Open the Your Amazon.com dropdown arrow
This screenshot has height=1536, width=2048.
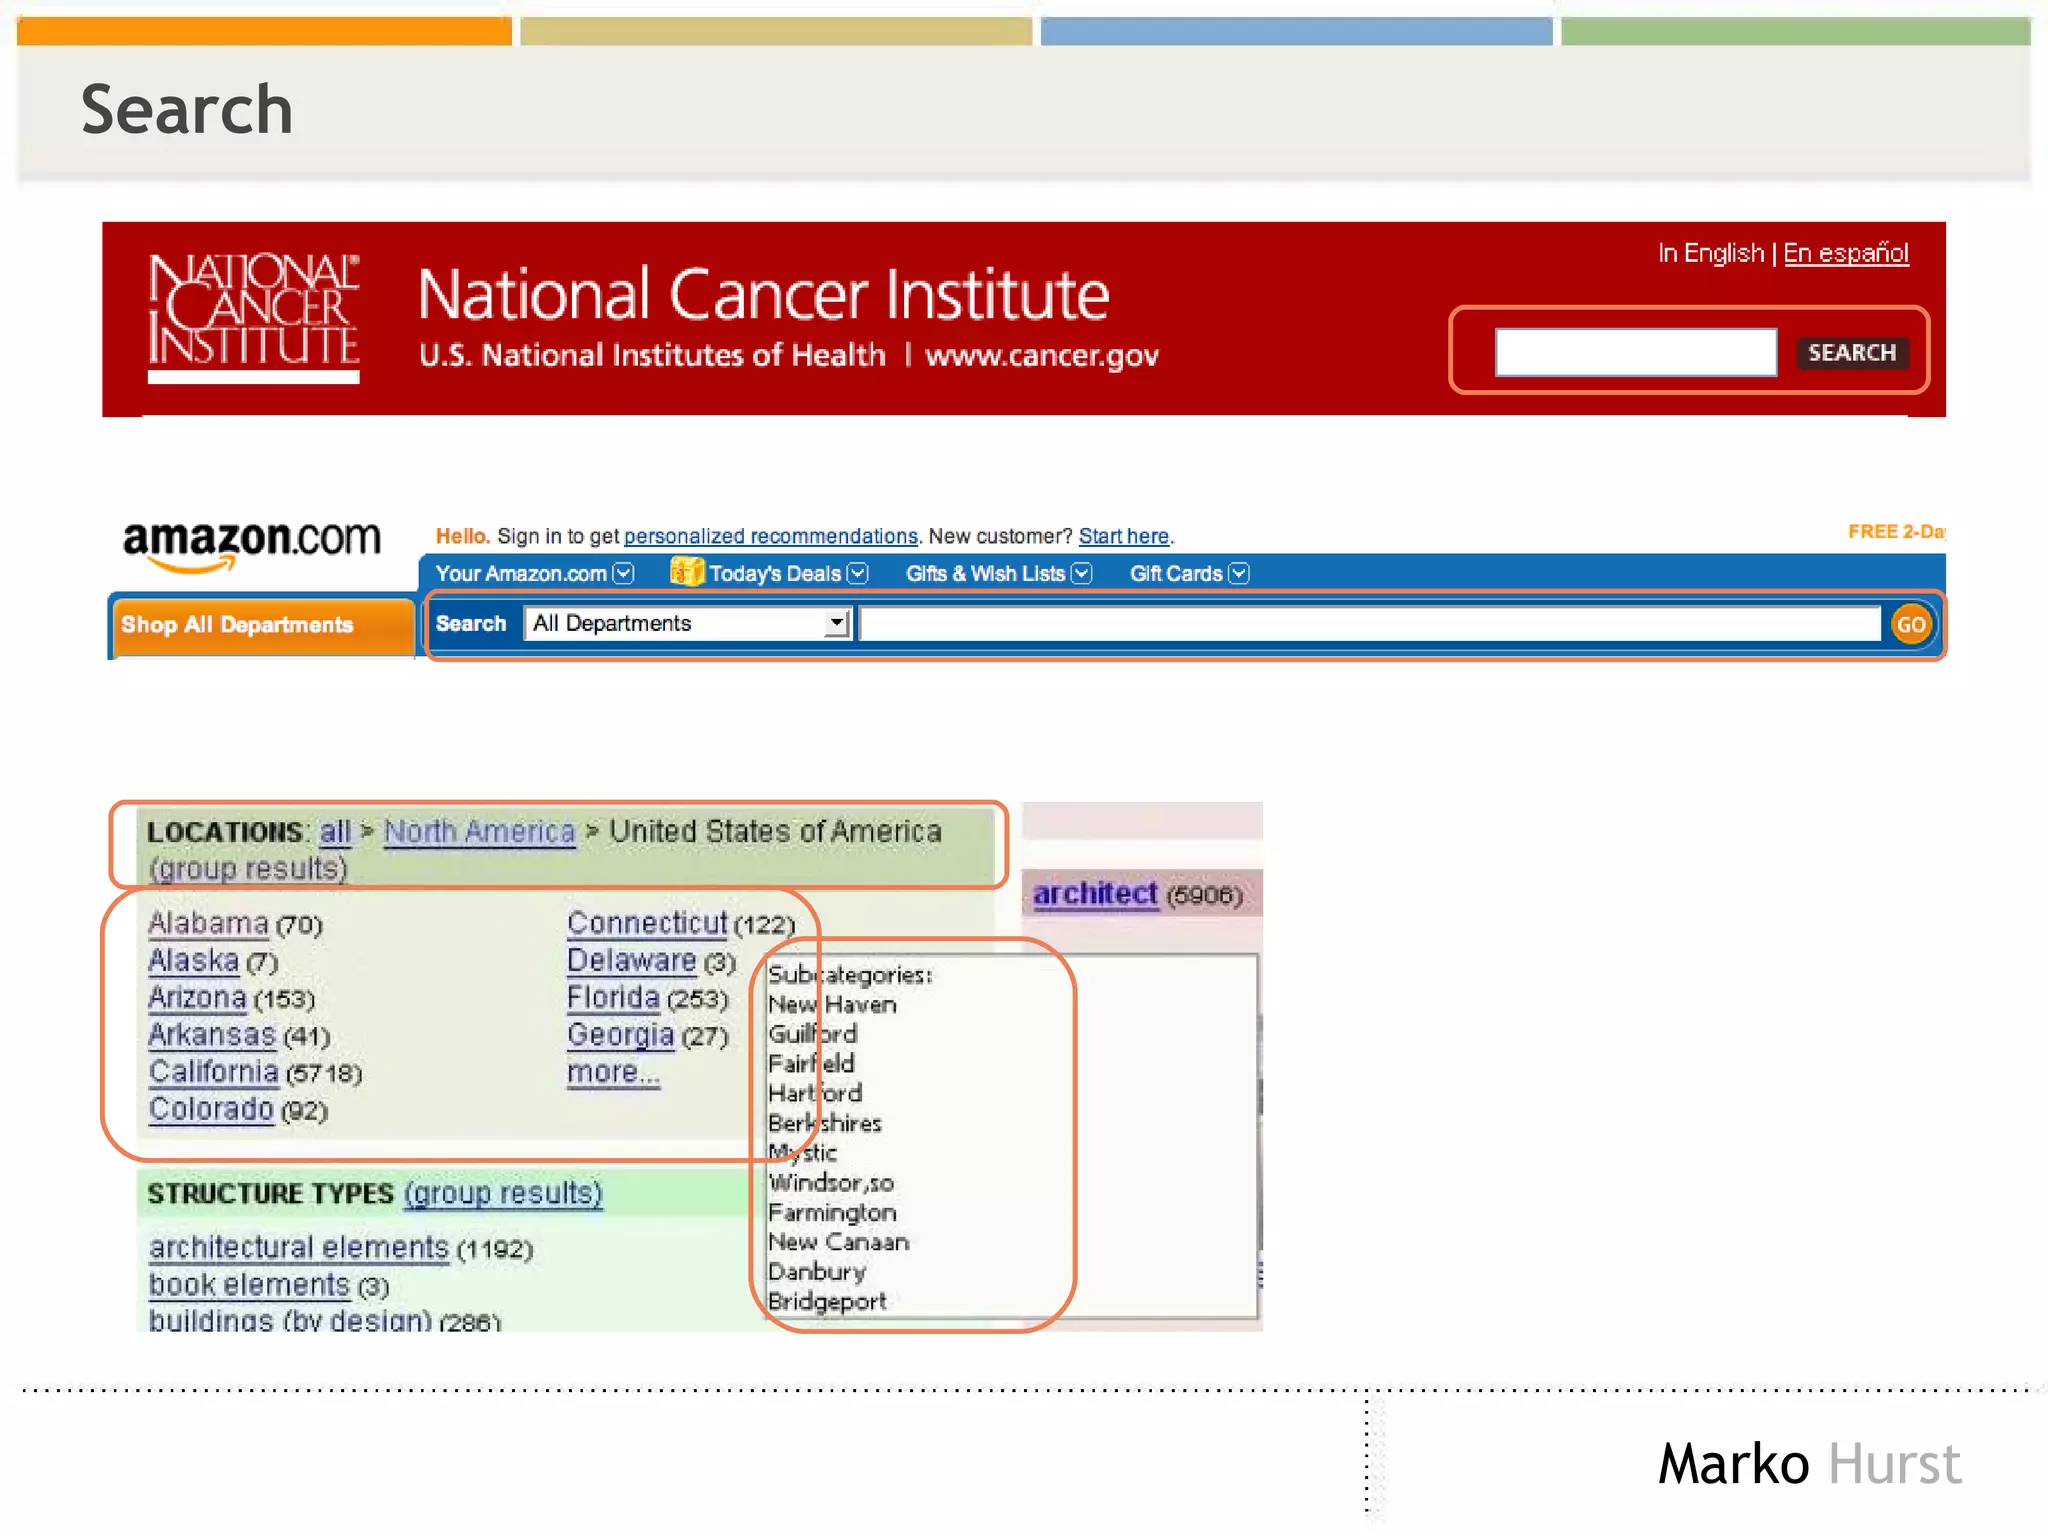pos(624,573)
